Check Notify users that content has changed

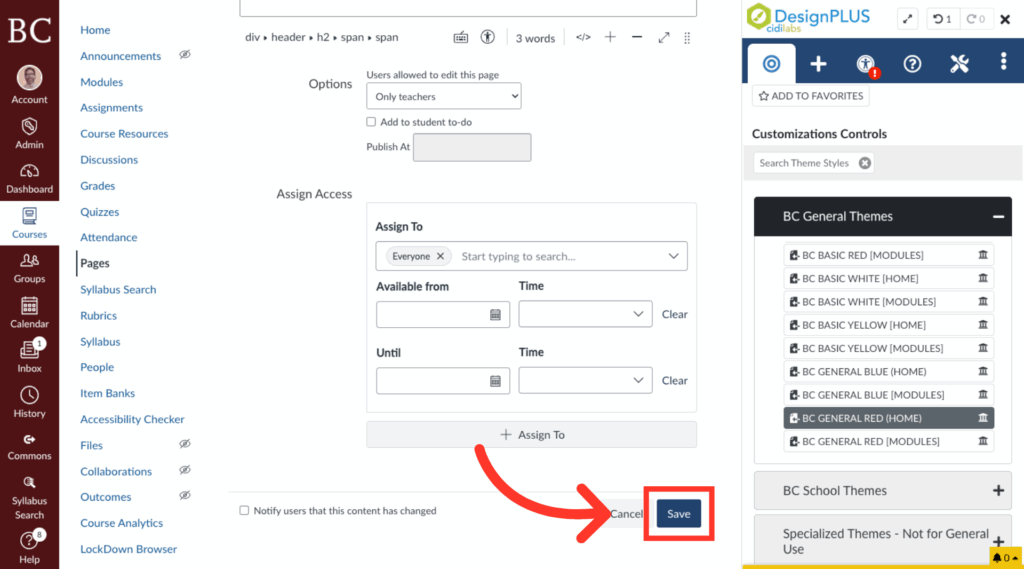(244, 510)
